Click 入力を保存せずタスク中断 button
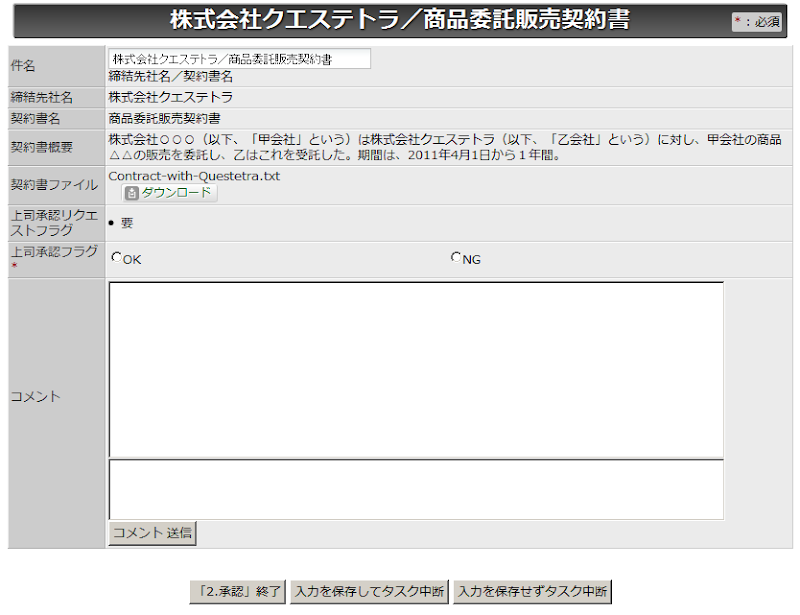This screenshot has height=615, width=800. click(x=532, y=592)
